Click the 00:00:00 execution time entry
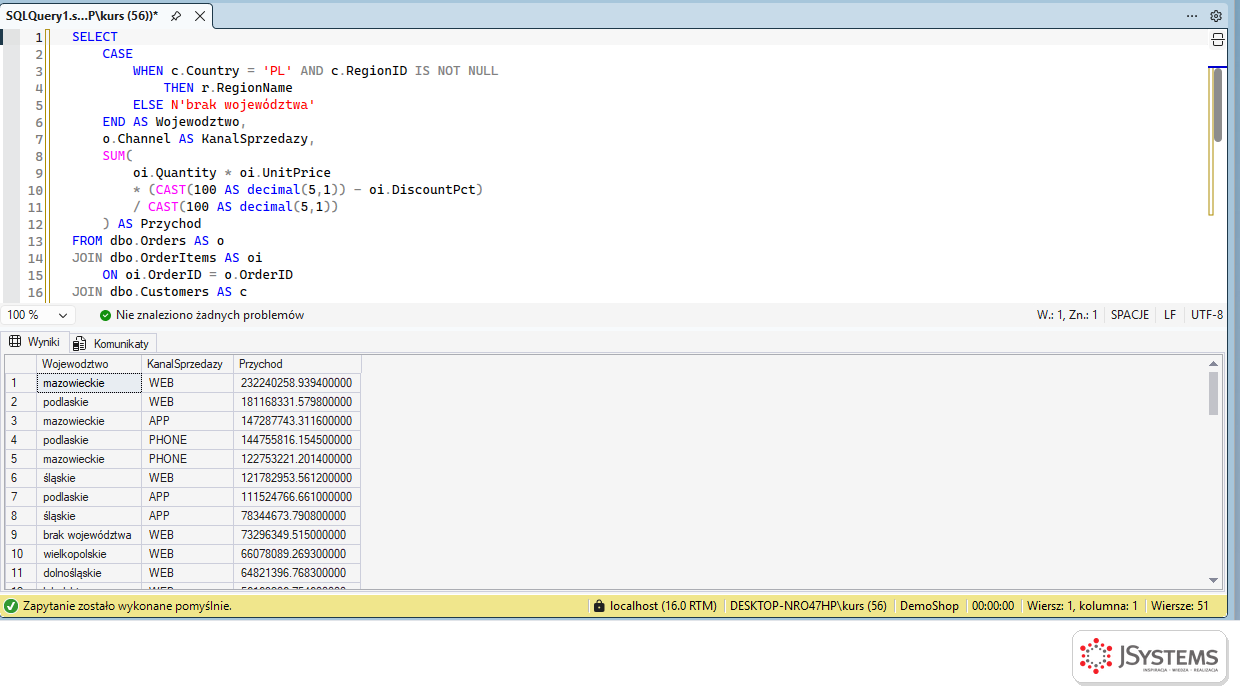1240x692 pixels. coord(993,606)
